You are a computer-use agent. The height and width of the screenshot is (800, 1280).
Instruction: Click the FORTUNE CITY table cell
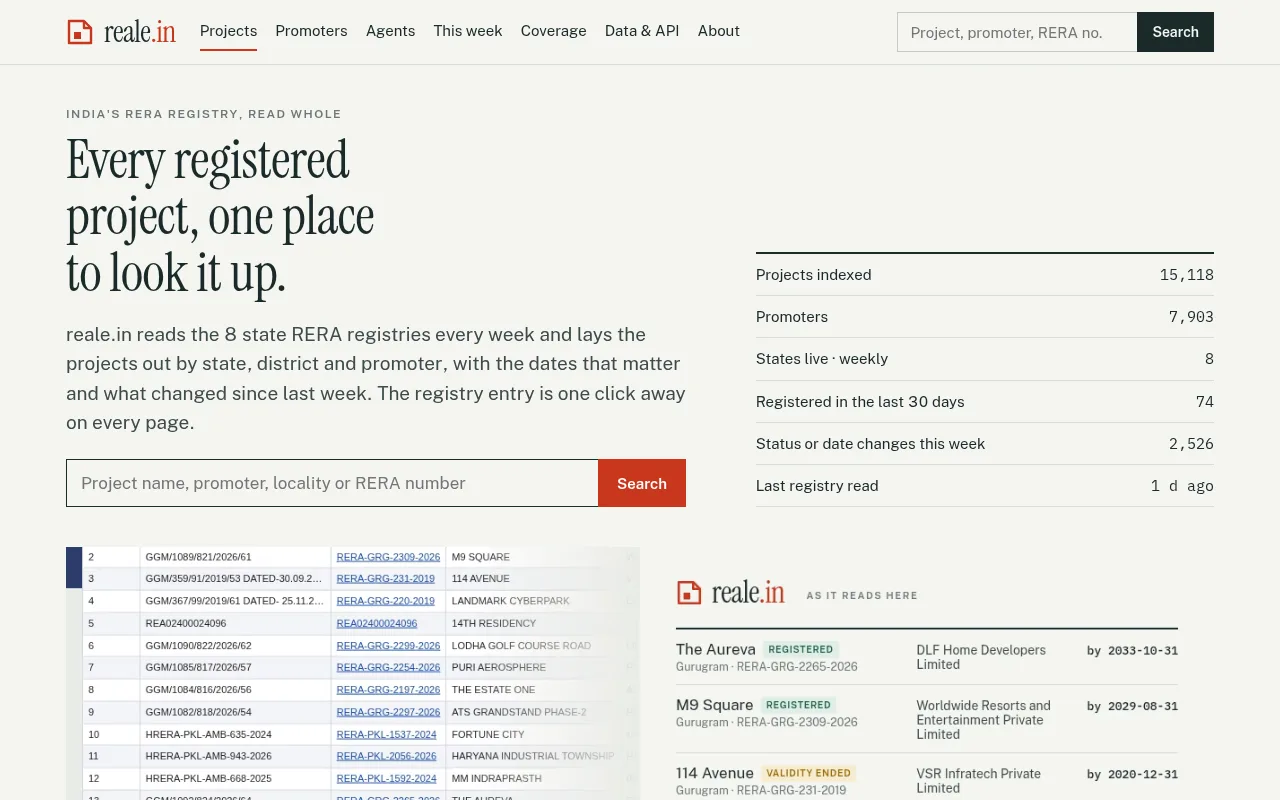click(x=488, y=734)
